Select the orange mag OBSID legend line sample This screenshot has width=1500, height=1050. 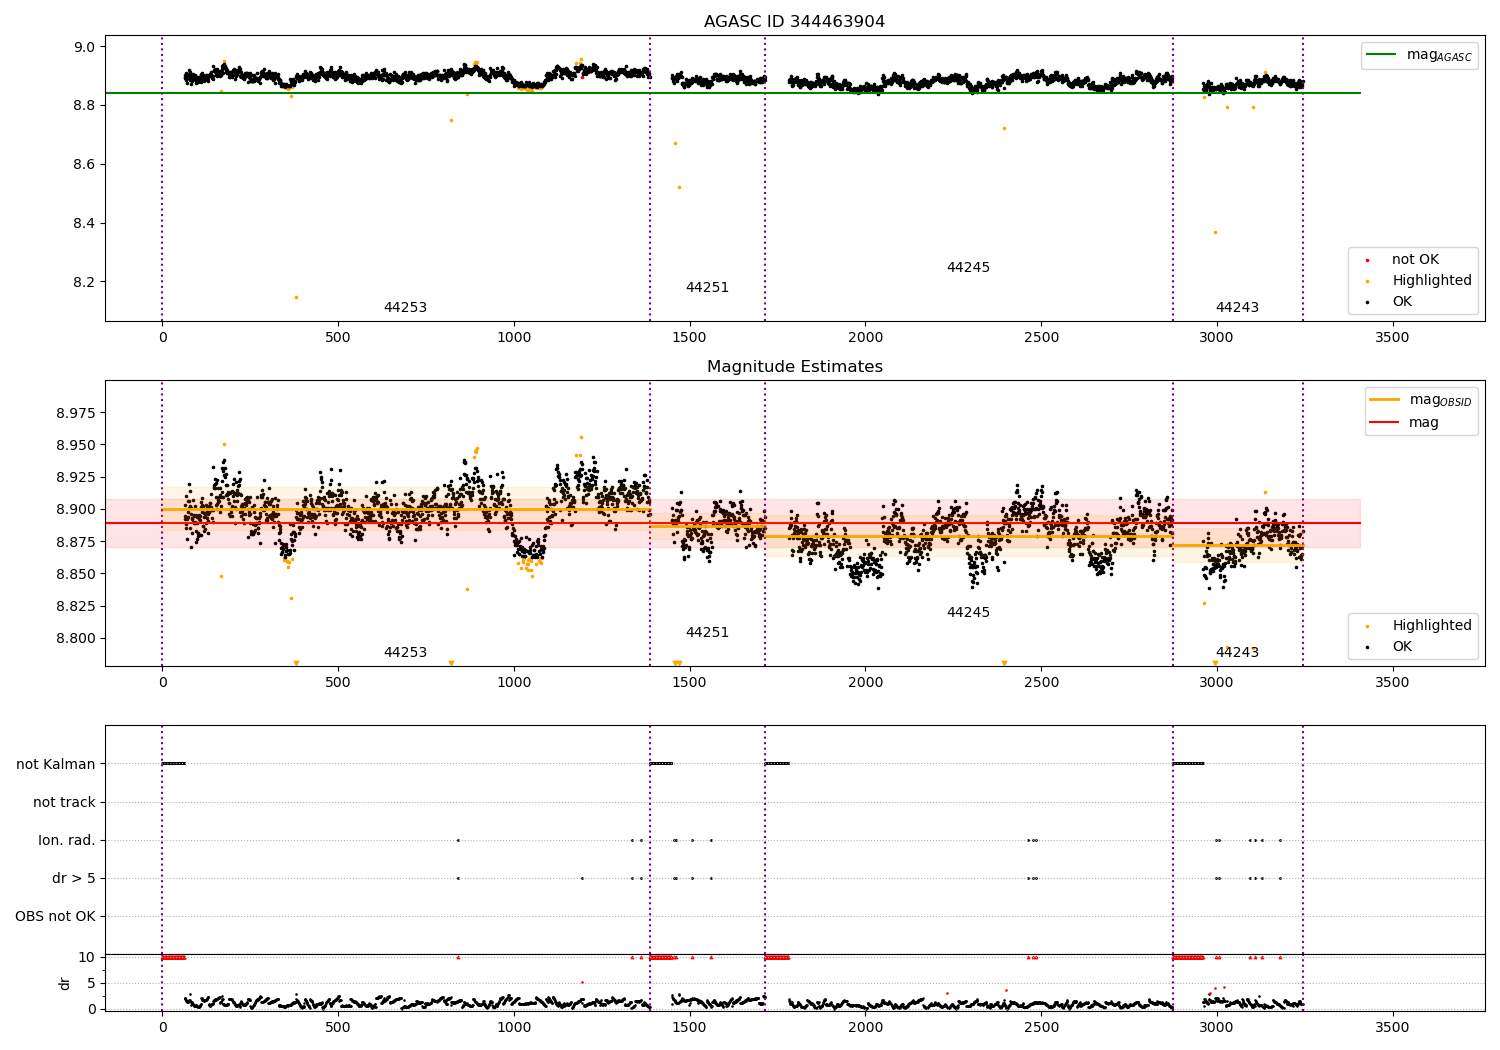coord(1385,400)
